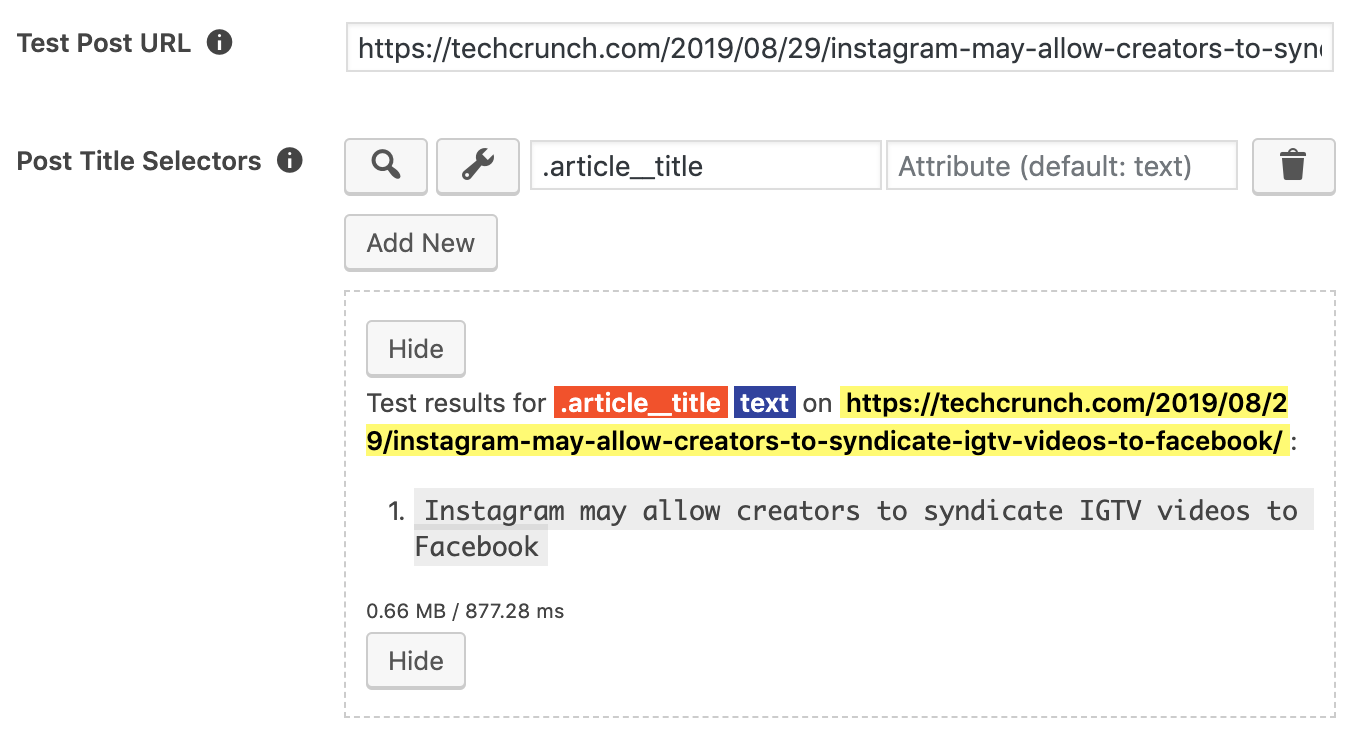
Task: Open the wrench options for the selector
Action: click(478, 166)
